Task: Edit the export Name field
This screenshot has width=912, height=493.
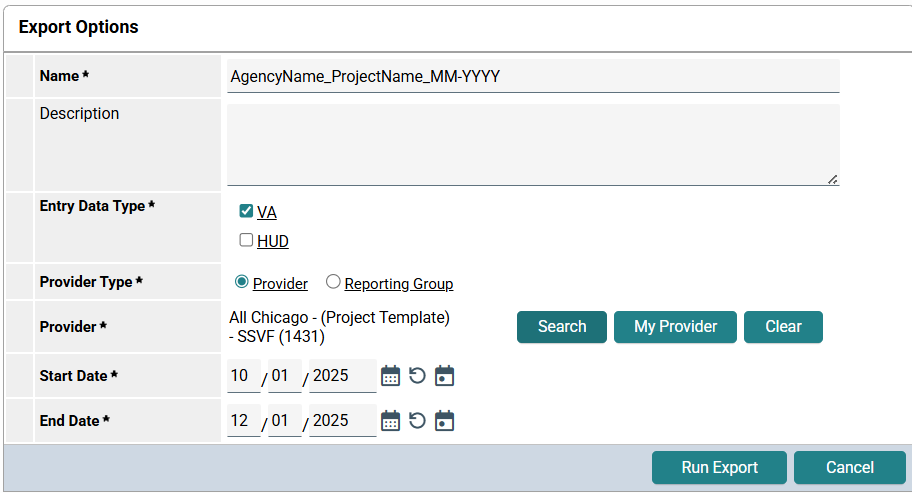Action: 533,76
